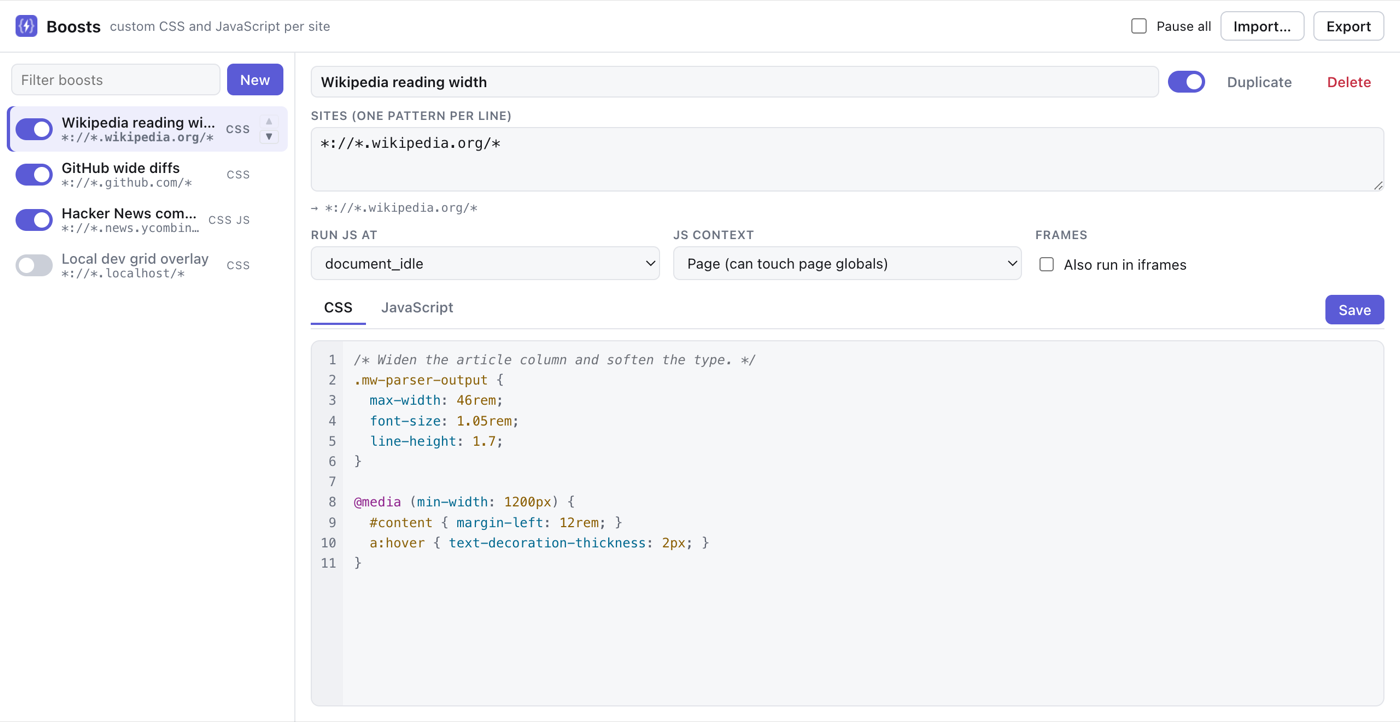Toggle the enabled switch beside Duplicate
1400x722 pixels.
pyautogui.click(x=1186, y=82)
